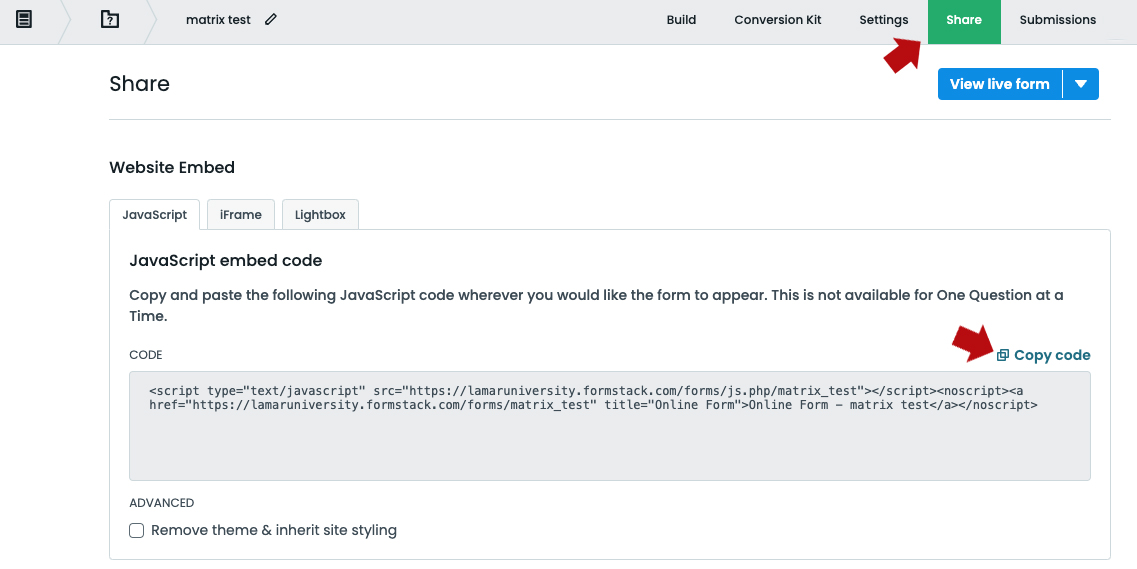Click the 'CODE' label
The image size is (1137, 569).
(146, 355)
